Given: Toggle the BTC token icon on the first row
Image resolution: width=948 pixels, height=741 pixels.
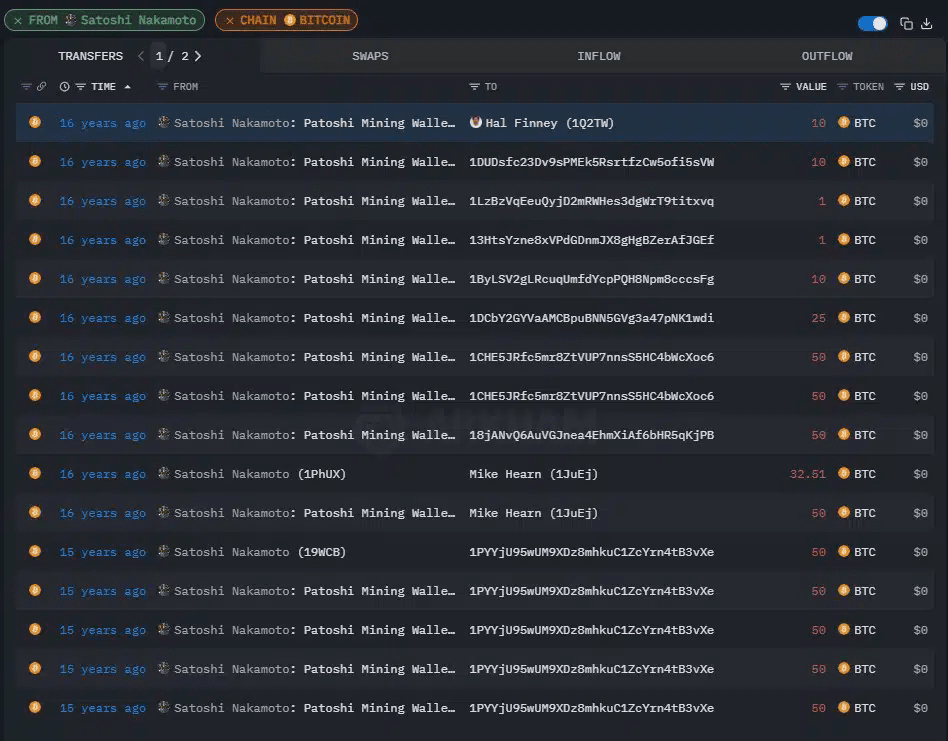Looking at the screenshot, I should [x=843, y=123].
